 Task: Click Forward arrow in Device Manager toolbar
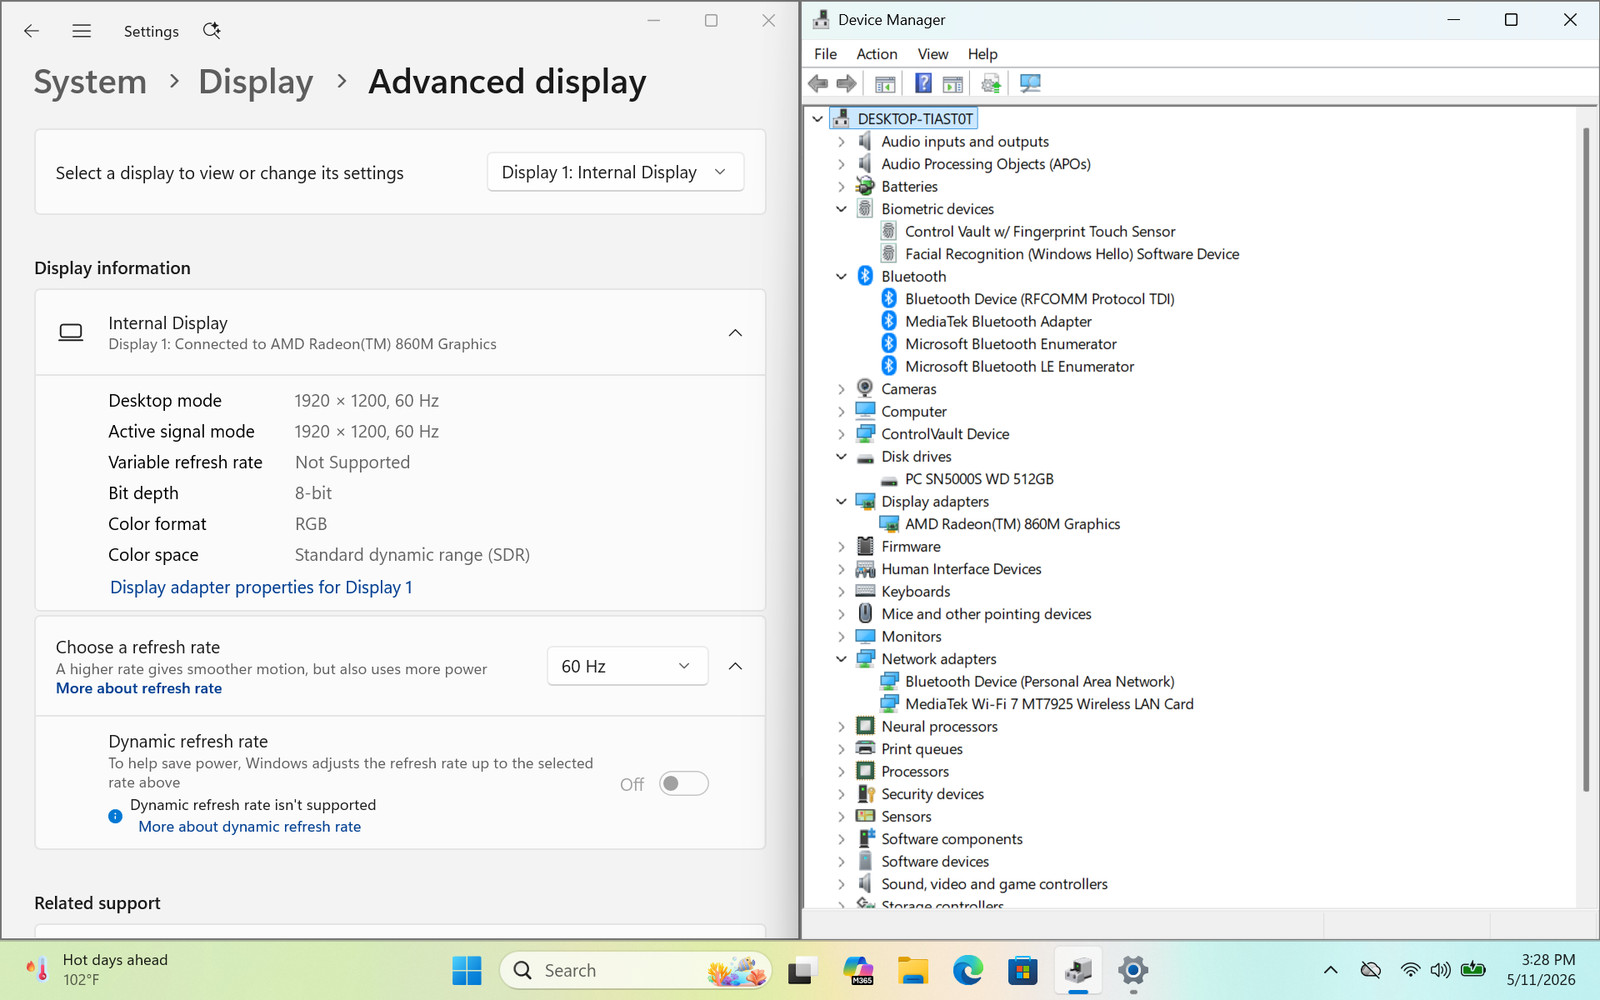pos(846,84)
